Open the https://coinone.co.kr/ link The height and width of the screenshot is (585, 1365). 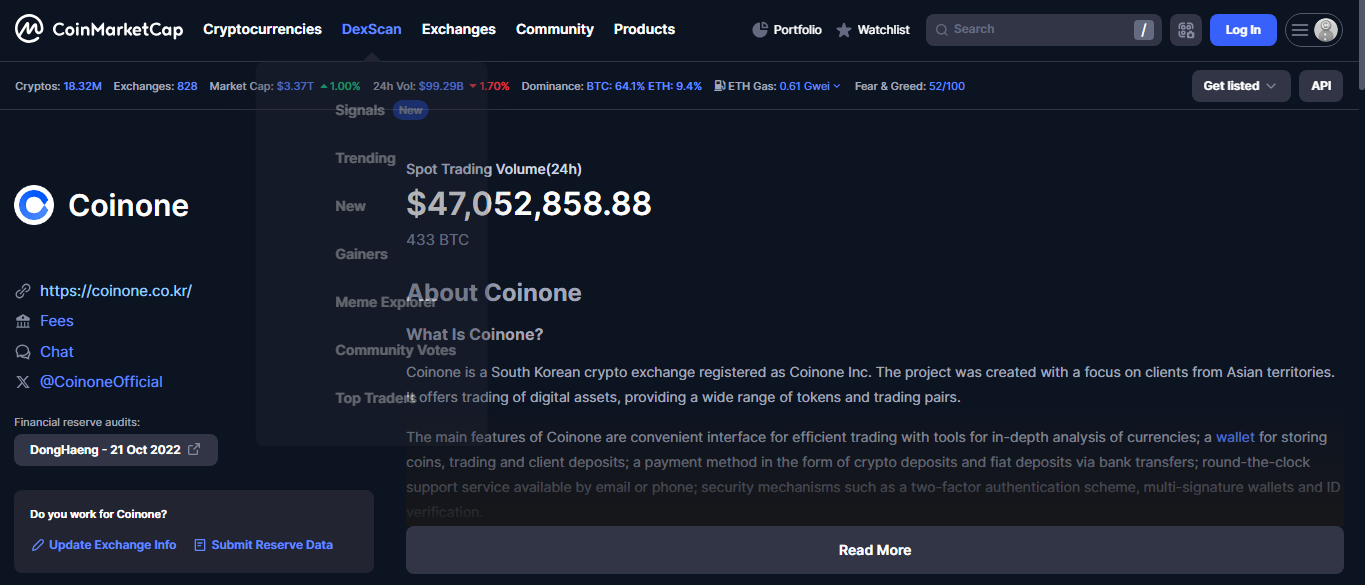116,291
